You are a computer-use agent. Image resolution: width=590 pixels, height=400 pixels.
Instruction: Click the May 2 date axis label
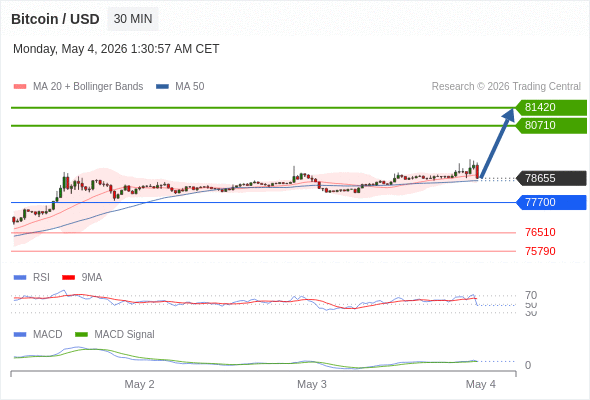pyautogui.click(x=139, y=385)
